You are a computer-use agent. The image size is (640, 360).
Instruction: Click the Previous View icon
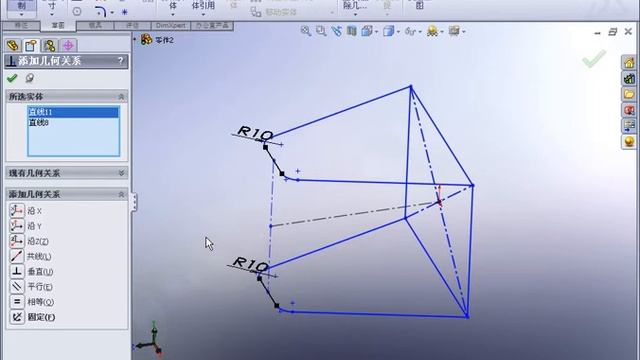[336, 31]
